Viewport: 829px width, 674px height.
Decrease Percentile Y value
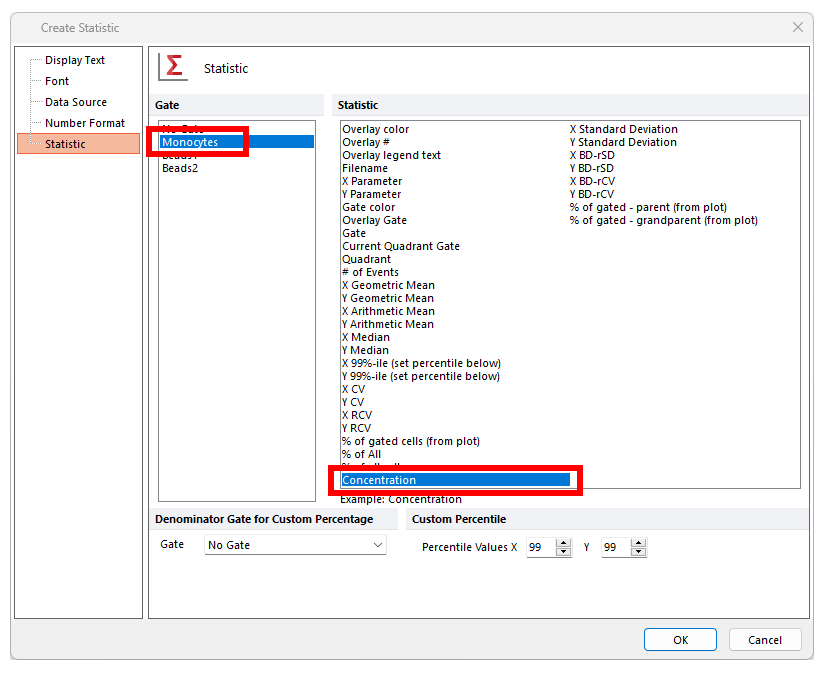click(639, 552)
